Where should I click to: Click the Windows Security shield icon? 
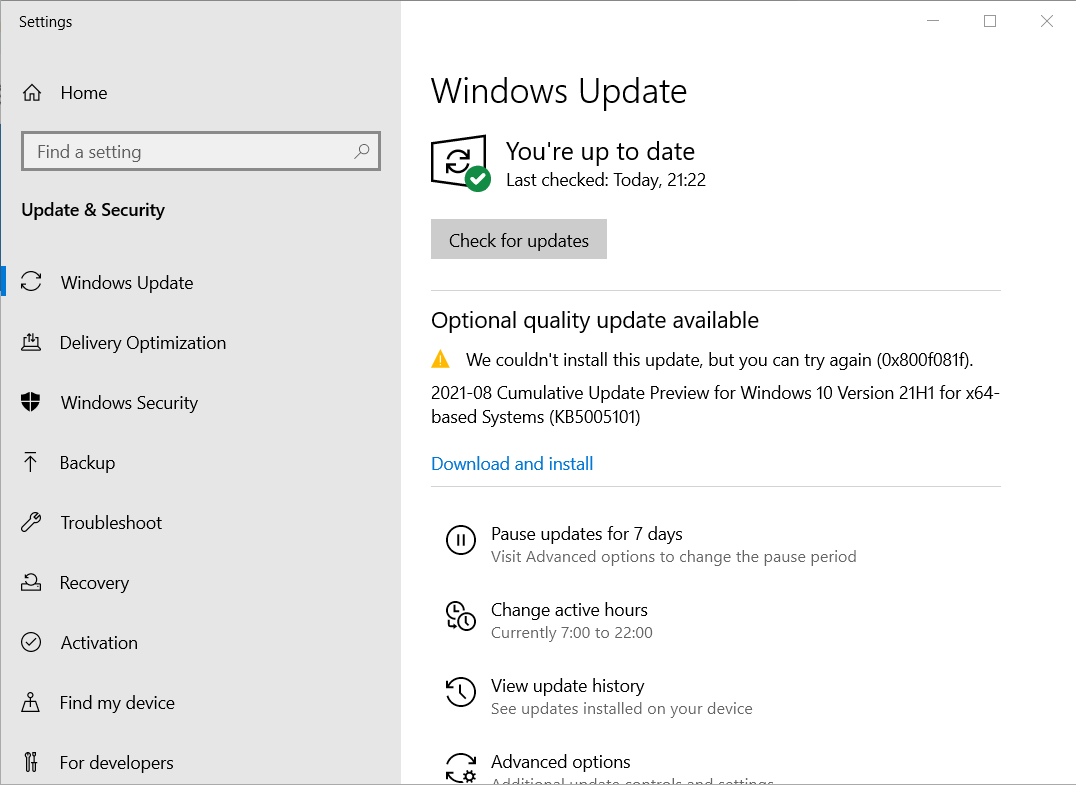[31, 402]
